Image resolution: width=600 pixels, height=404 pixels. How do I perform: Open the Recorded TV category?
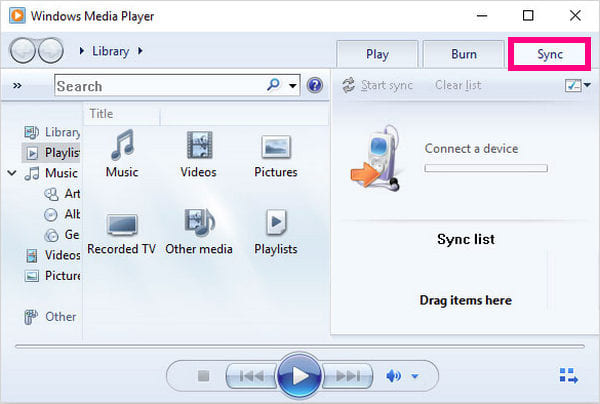click(x=122, y=233)
